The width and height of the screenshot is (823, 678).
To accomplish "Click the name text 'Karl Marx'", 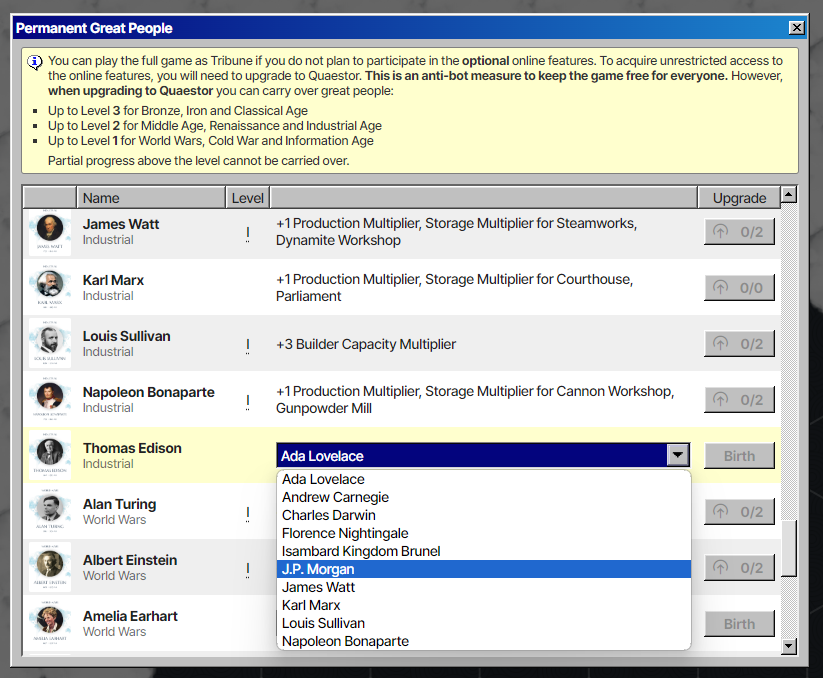I will click(x=113, y=280).
